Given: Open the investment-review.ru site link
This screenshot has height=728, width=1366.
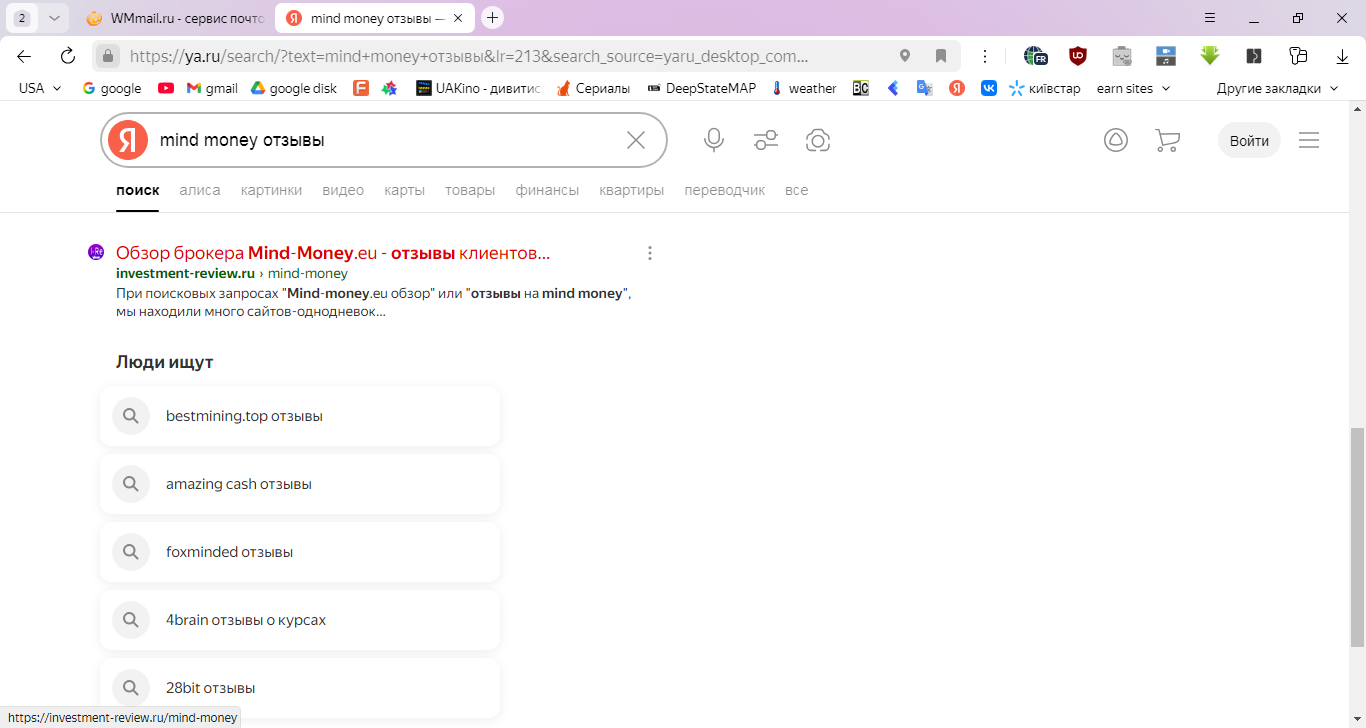Looking at the screenshot, I should (185, 273).
